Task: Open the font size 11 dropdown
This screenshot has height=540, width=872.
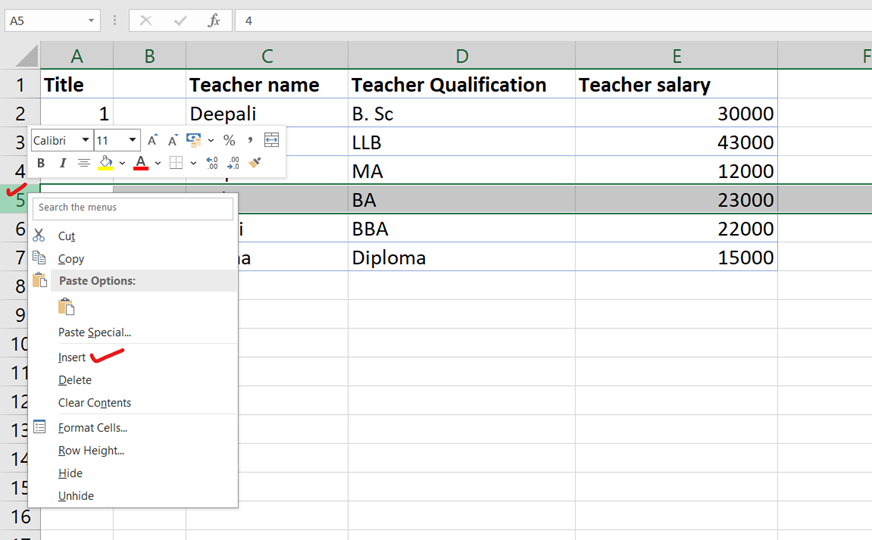Action: click(132, 141)
